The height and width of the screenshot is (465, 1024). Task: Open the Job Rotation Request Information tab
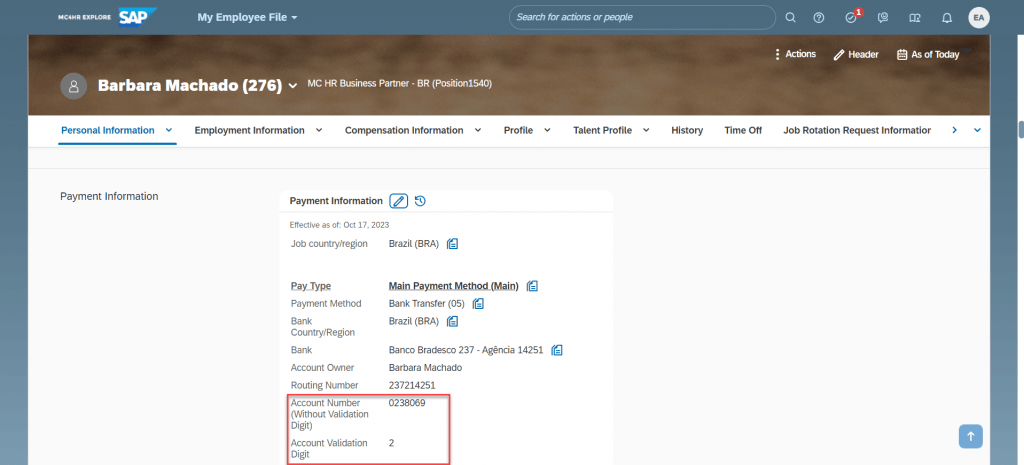tap(857, 130)
